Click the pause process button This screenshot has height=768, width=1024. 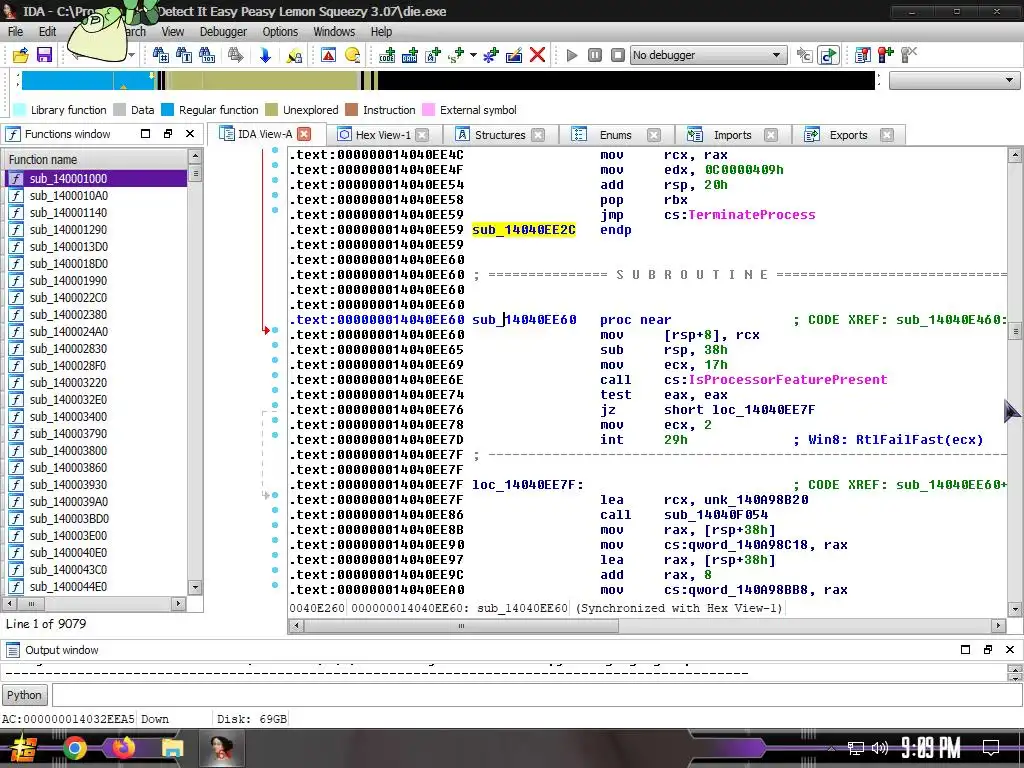point(594,56)
